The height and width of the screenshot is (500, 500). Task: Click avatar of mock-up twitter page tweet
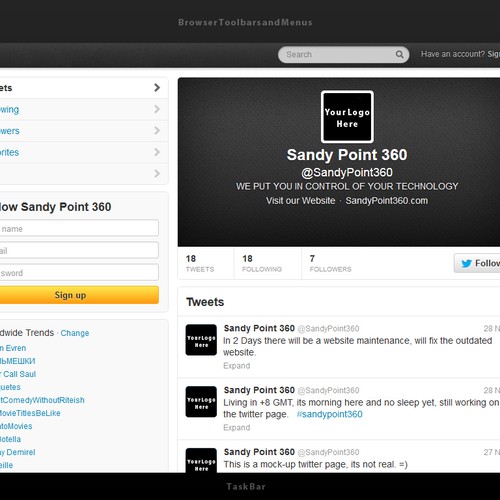201,460
